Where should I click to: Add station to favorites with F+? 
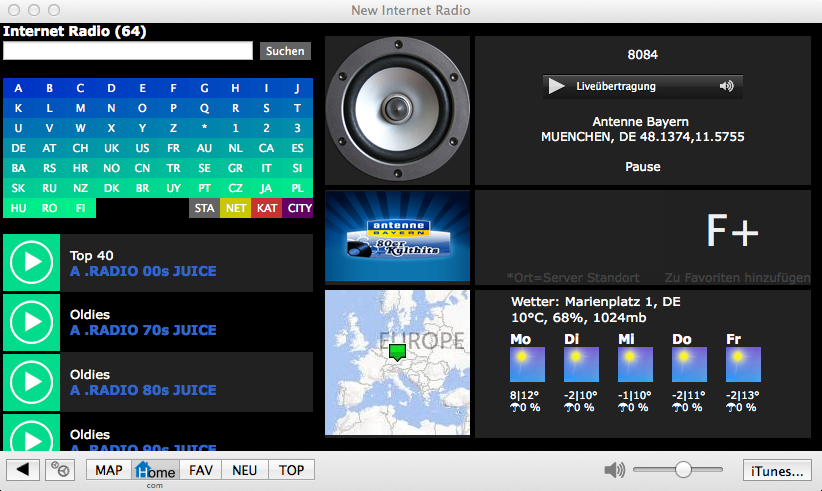coord(732,231)
